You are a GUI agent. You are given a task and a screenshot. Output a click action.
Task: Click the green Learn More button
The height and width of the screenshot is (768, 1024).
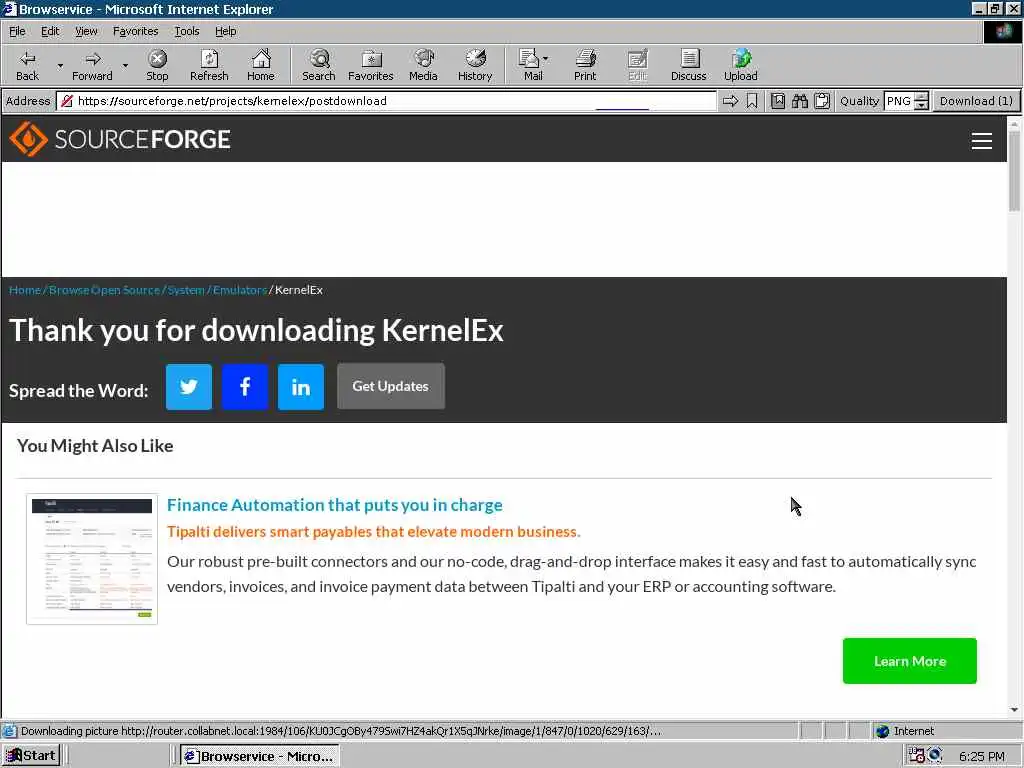click(x=910, y=661)
